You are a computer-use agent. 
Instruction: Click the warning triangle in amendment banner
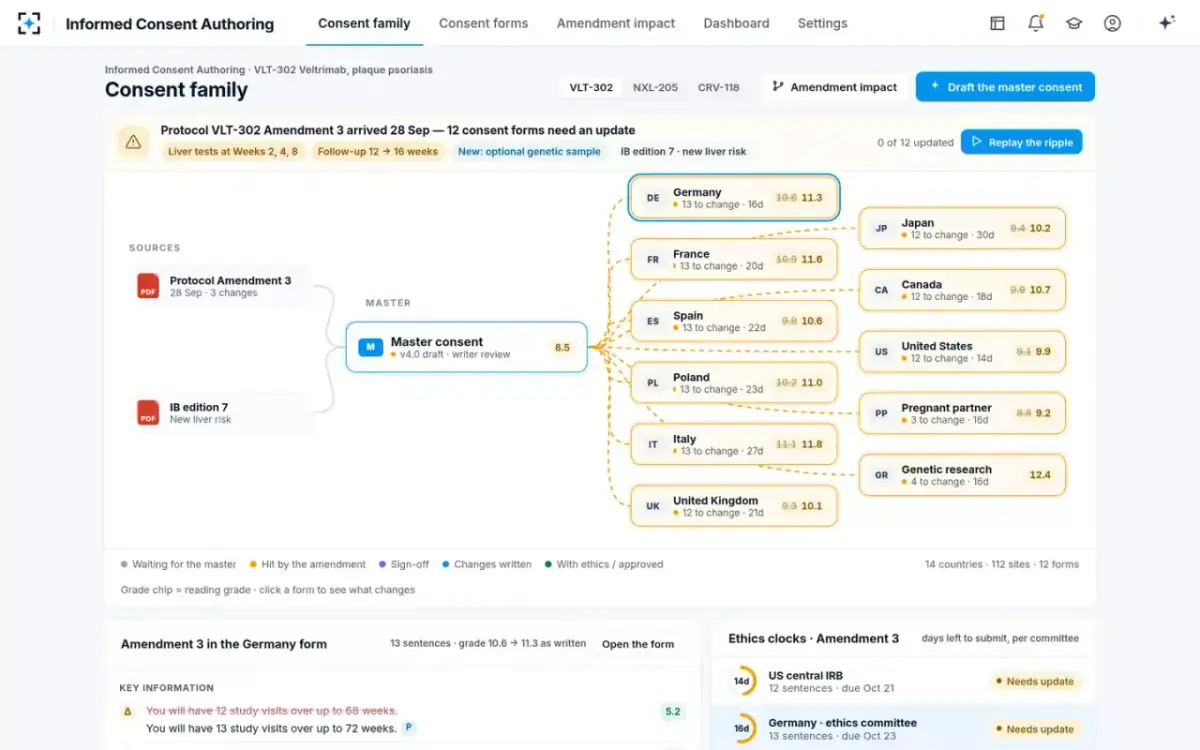tap(133, 142)
